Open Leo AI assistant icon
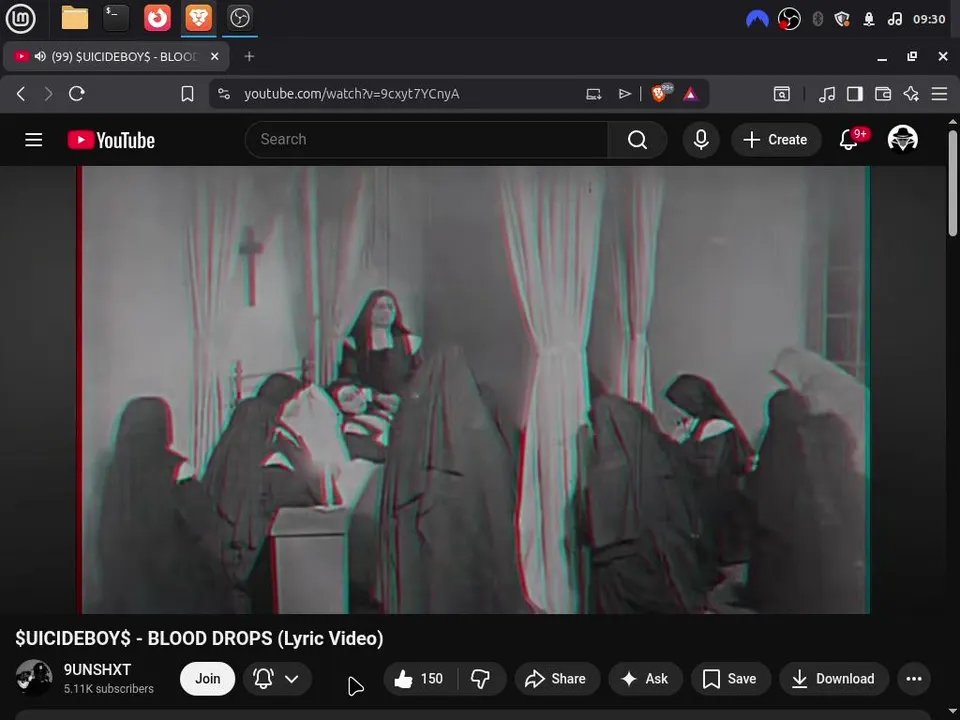 point(911,94)
